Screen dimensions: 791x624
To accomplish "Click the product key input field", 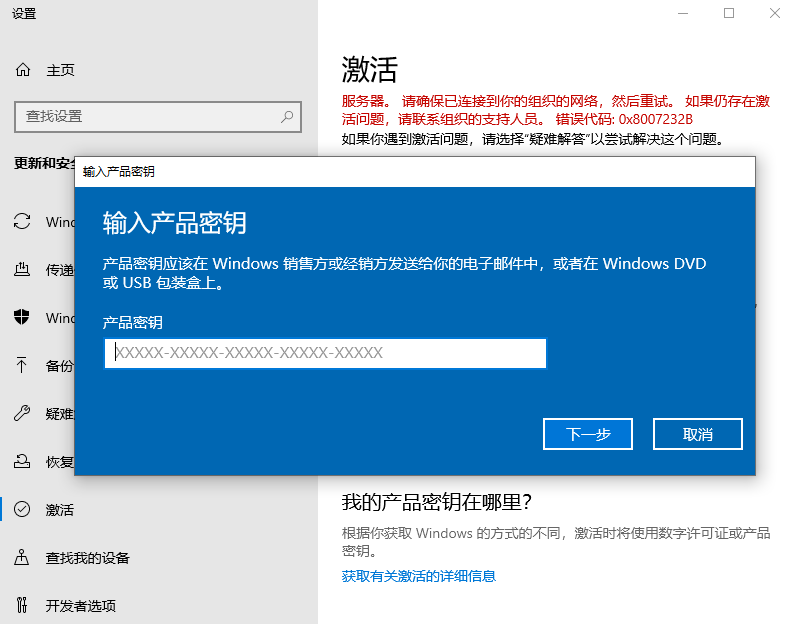I will tap(325, 353).
